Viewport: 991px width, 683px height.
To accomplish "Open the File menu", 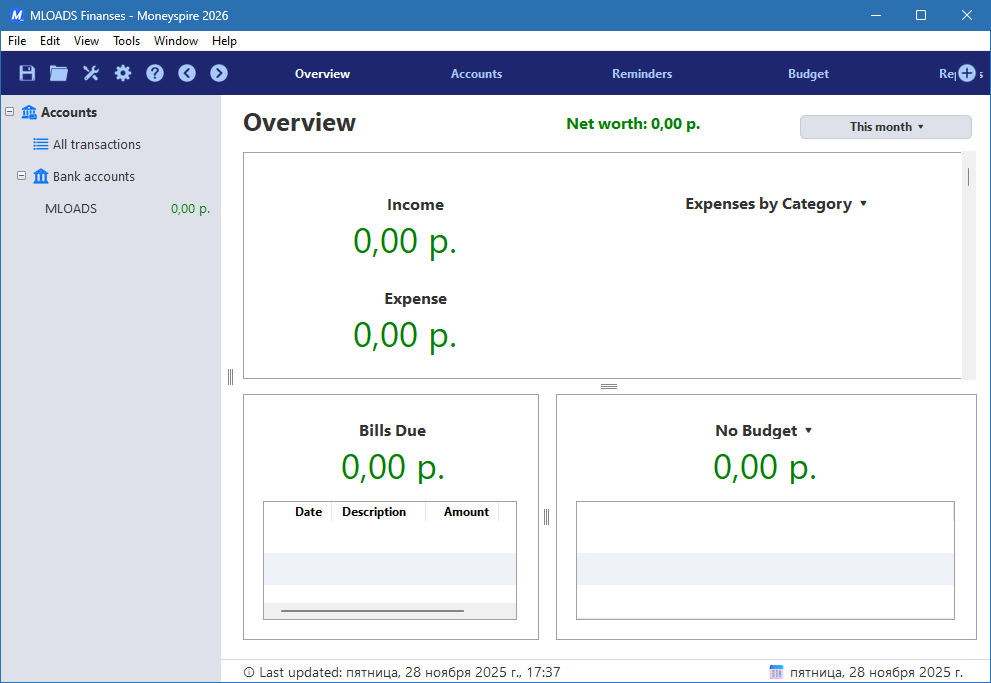I will (16, 41).
